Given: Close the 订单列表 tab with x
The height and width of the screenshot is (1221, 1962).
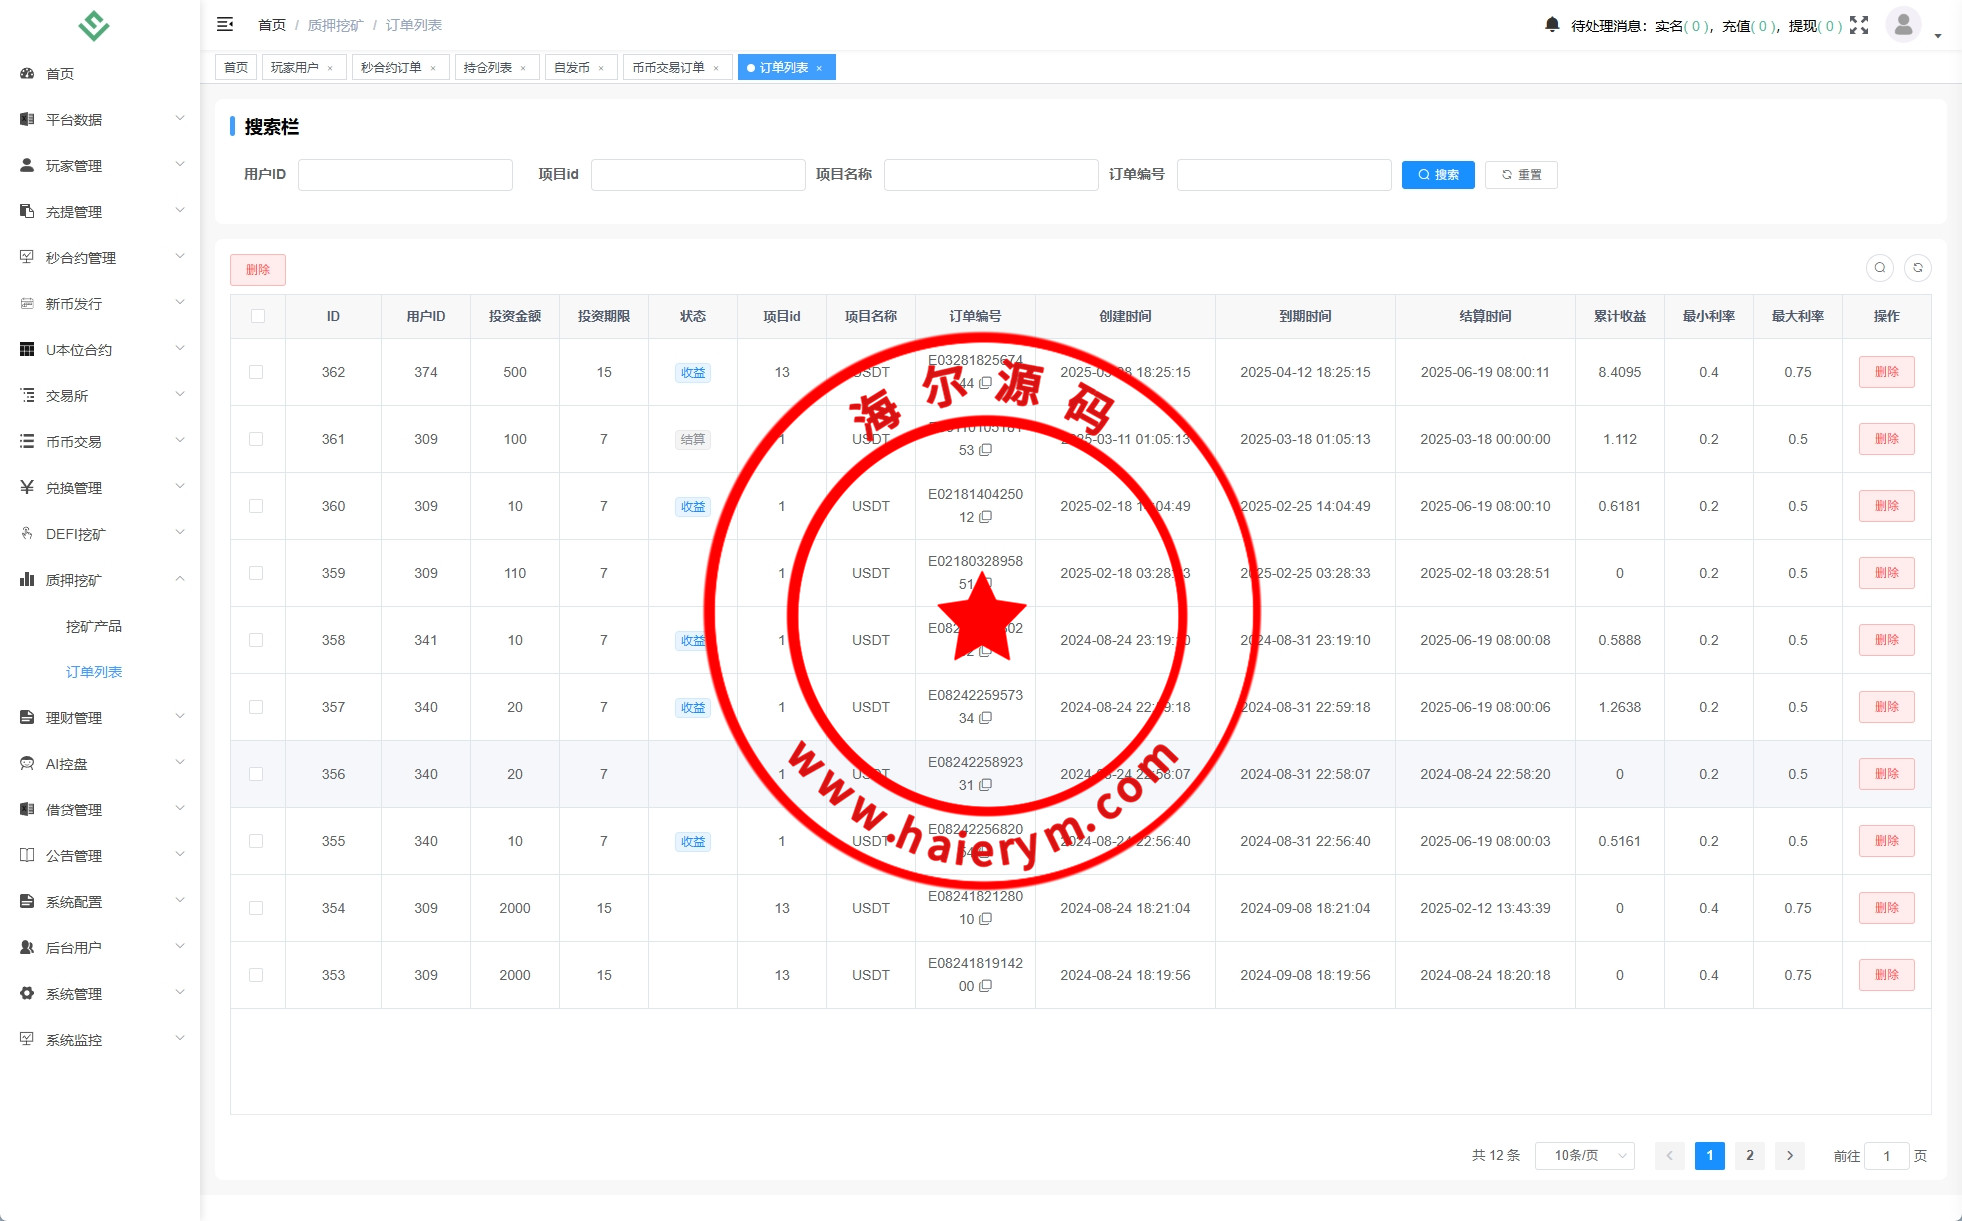Looking at the screenshot, I should point(819,68).
